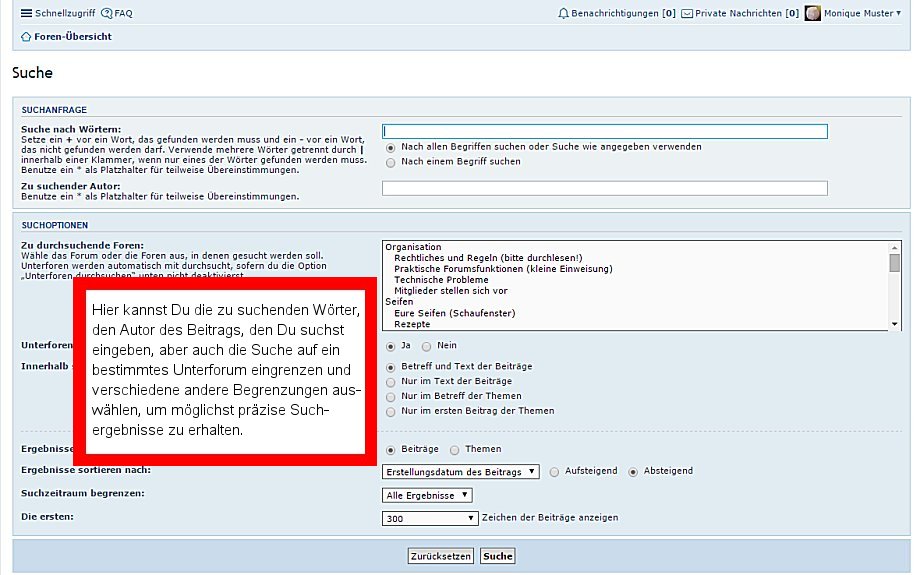Click the 'Zu suchender Autor' text field
The image size is (920, 575).
click(x=604, y=188)
